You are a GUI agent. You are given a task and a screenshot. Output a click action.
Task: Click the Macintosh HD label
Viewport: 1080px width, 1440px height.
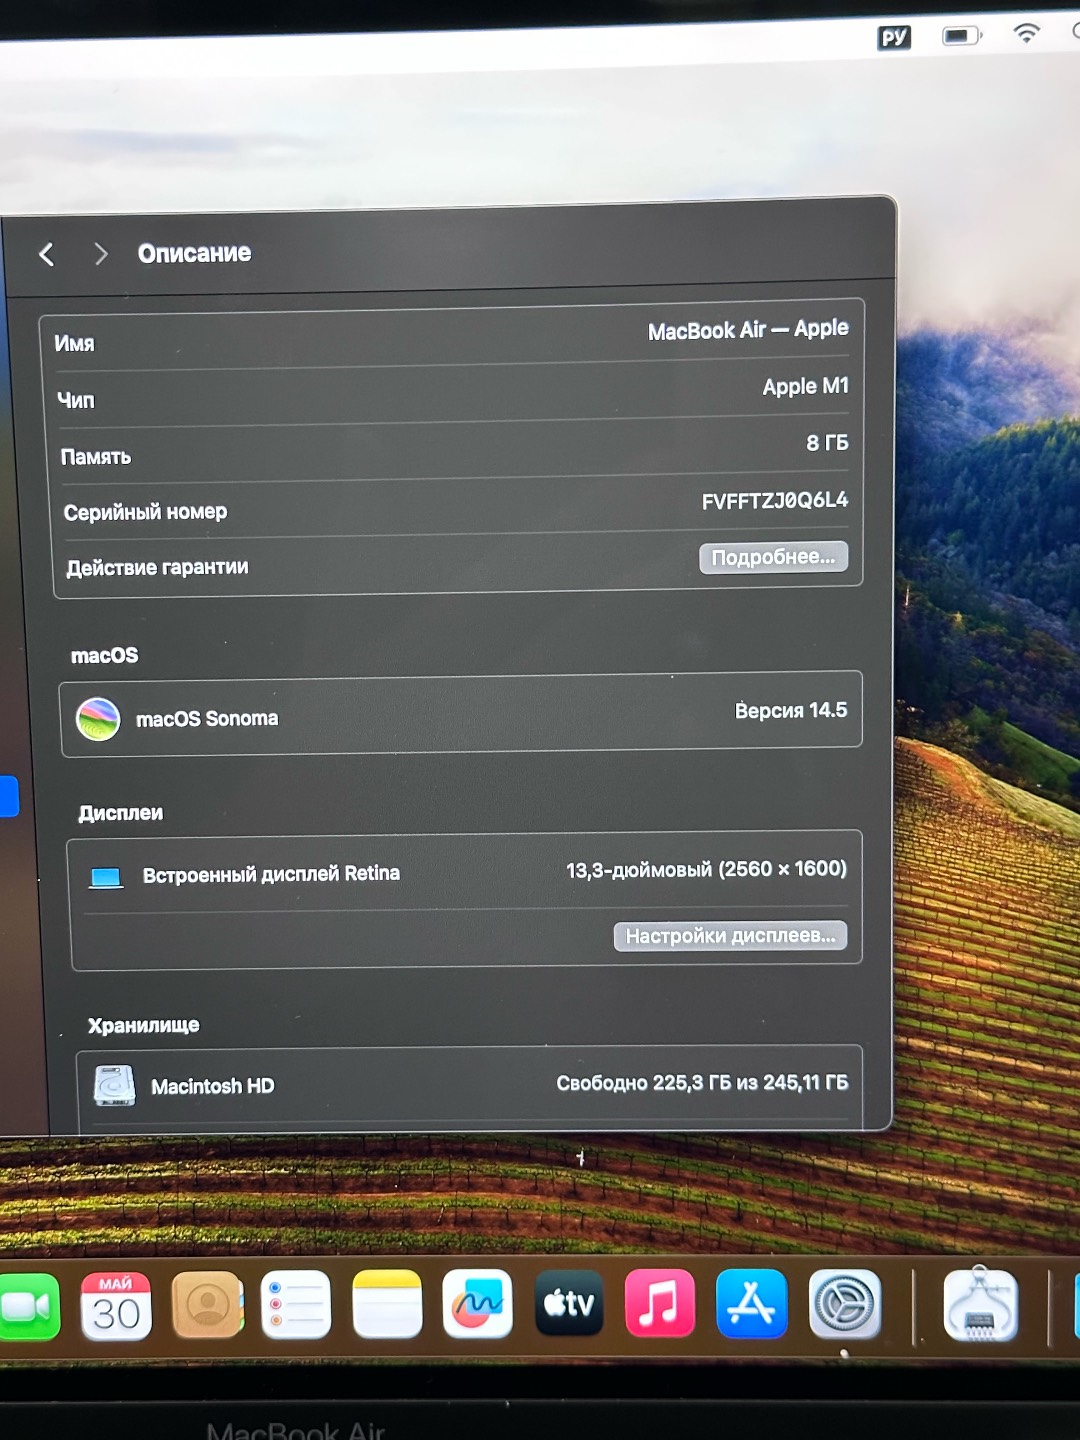tap(213, 1086)
